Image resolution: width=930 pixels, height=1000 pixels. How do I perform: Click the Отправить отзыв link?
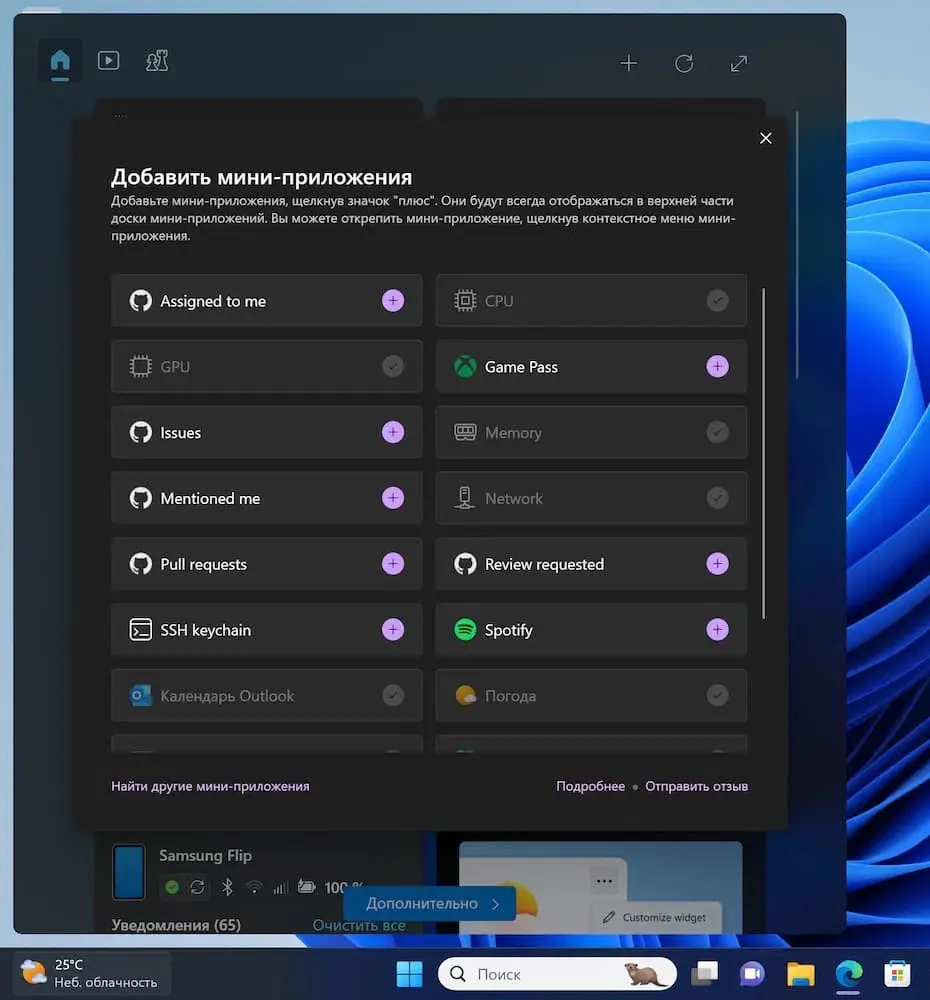pos(696,786)
